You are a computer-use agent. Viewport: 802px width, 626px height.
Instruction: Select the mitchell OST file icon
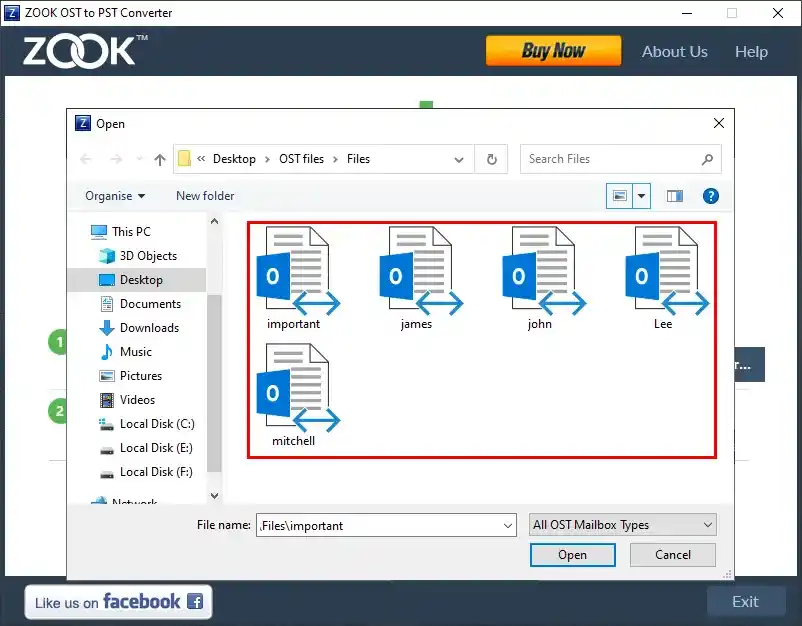(x=298, y=388)
